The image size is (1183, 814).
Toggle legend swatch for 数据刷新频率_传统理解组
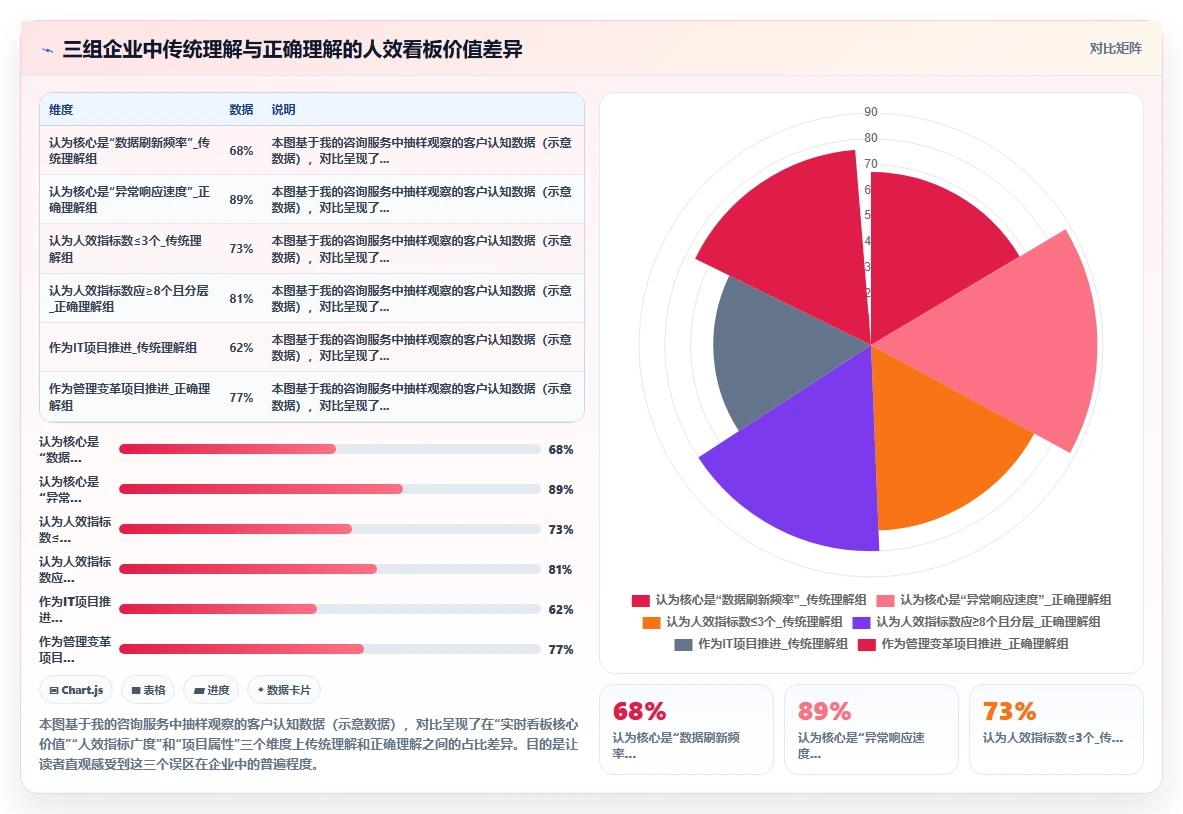tap(641, 601)
